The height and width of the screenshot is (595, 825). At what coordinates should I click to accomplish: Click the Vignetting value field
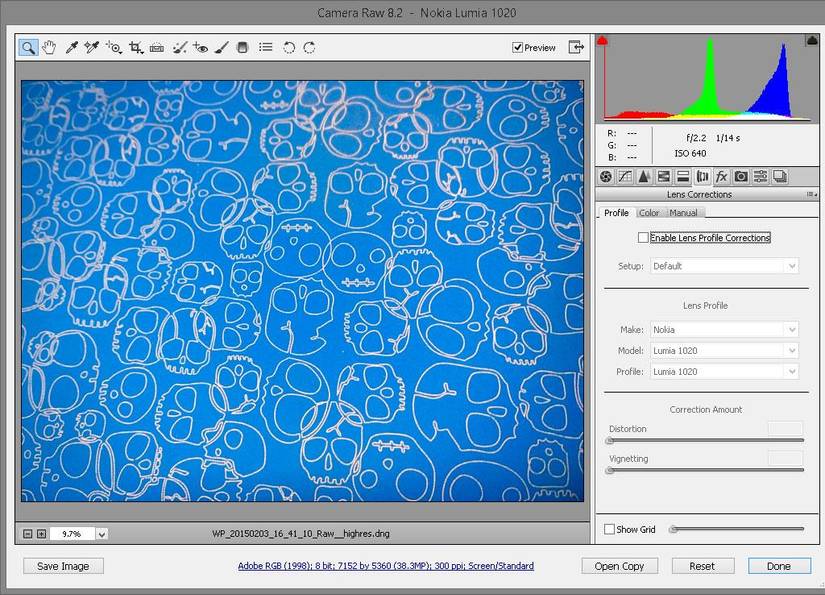click(785, 458)
